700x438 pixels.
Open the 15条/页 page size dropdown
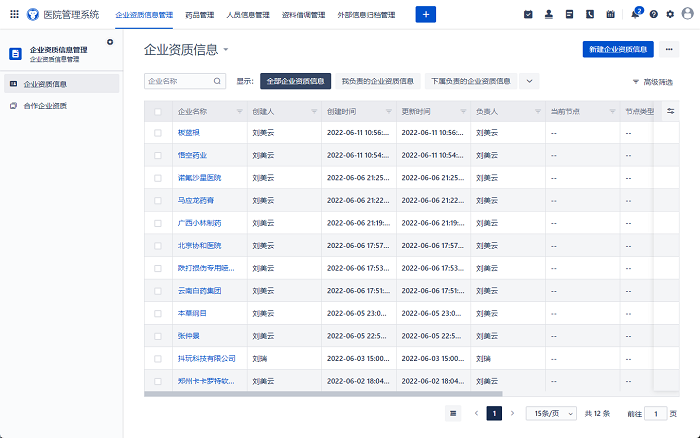[x=551, y=413]
